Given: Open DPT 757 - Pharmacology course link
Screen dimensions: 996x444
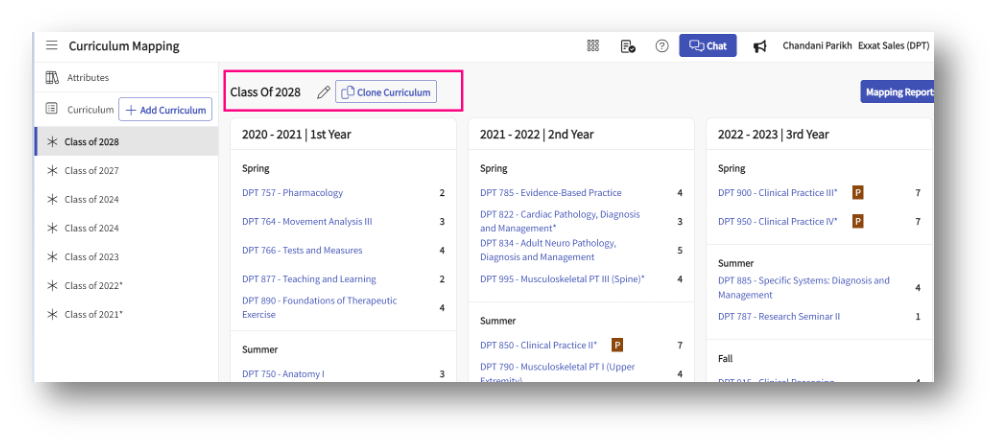Looking at the screenshot, I should (292, 193).
